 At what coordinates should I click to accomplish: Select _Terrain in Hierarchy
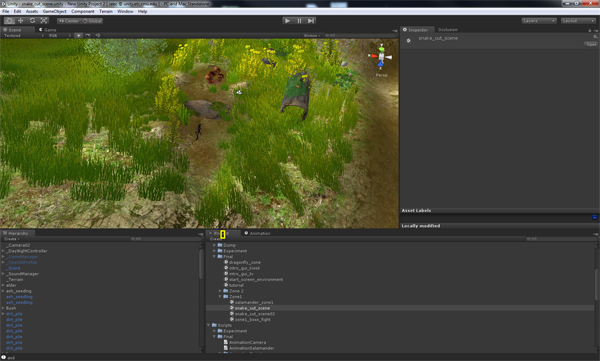[15, 280]
